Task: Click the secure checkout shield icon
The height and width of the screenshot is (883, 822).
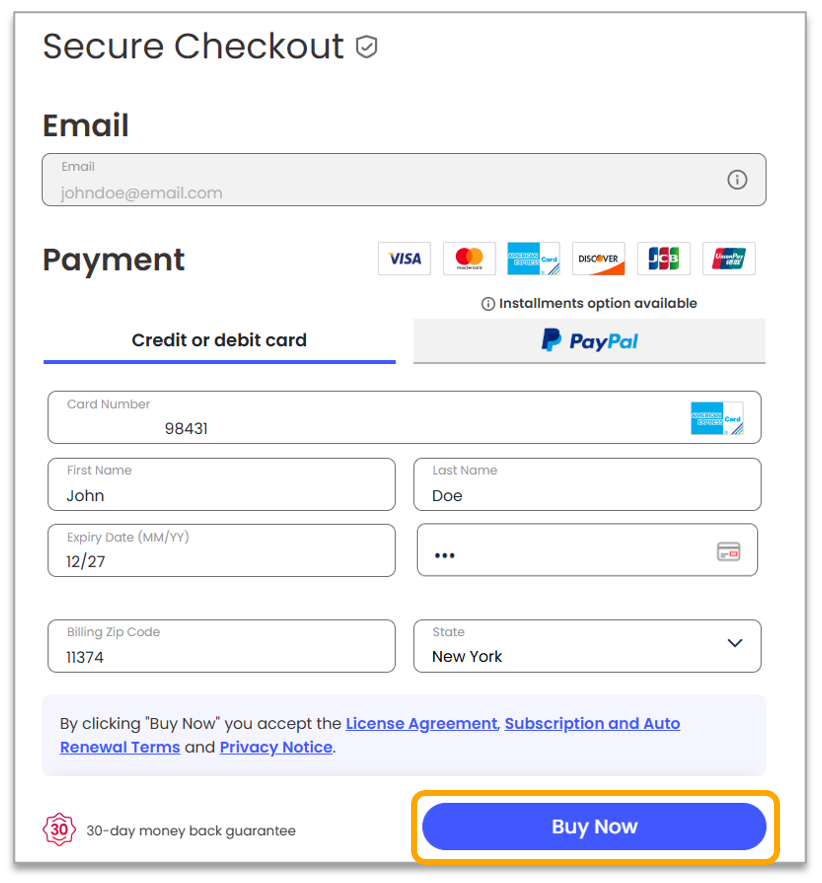Action: 367,47
